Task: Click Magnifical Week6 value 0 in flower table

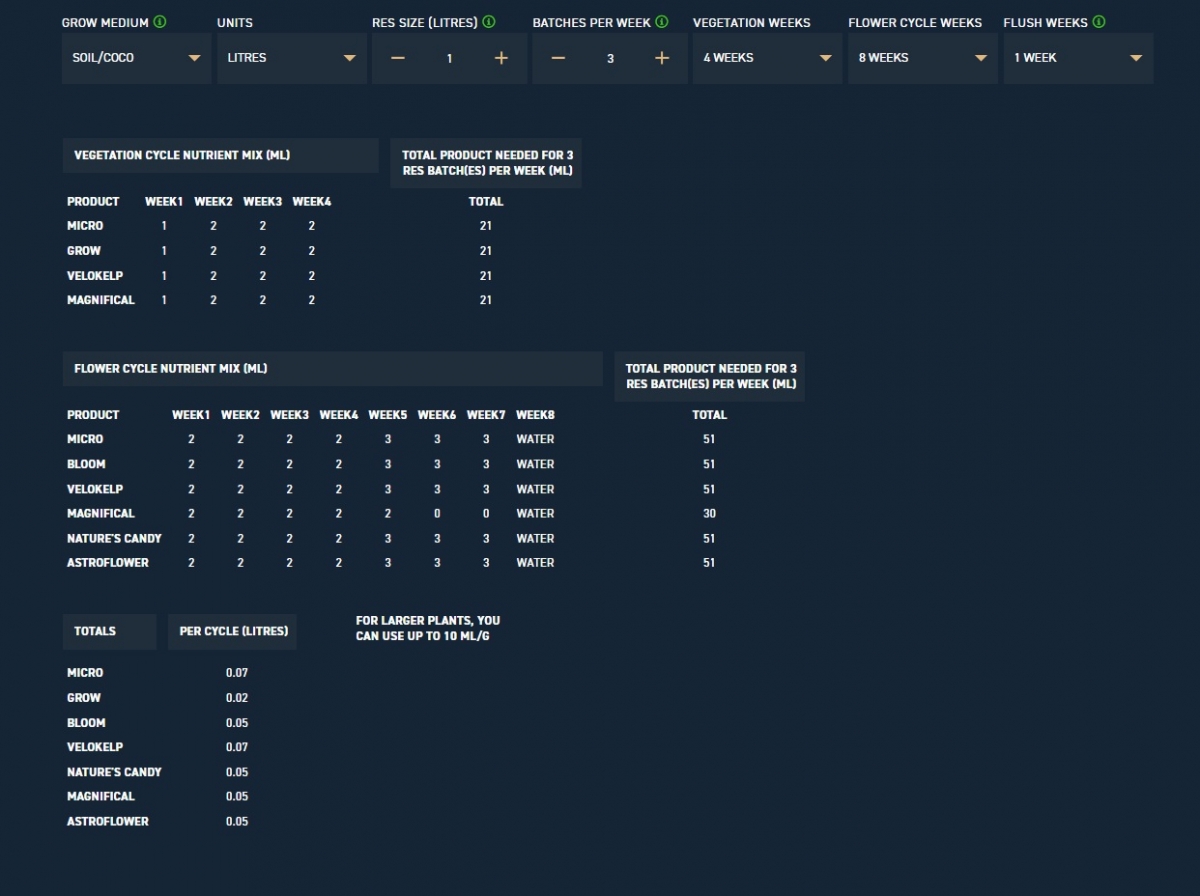Action: pyautogui.click(x=437, y=513)
